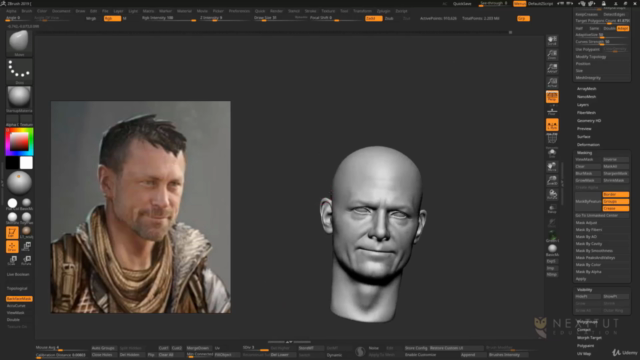Toggle the Persp perspective icon
Screen dimensions: 640x360
click(x=552, y=97)
